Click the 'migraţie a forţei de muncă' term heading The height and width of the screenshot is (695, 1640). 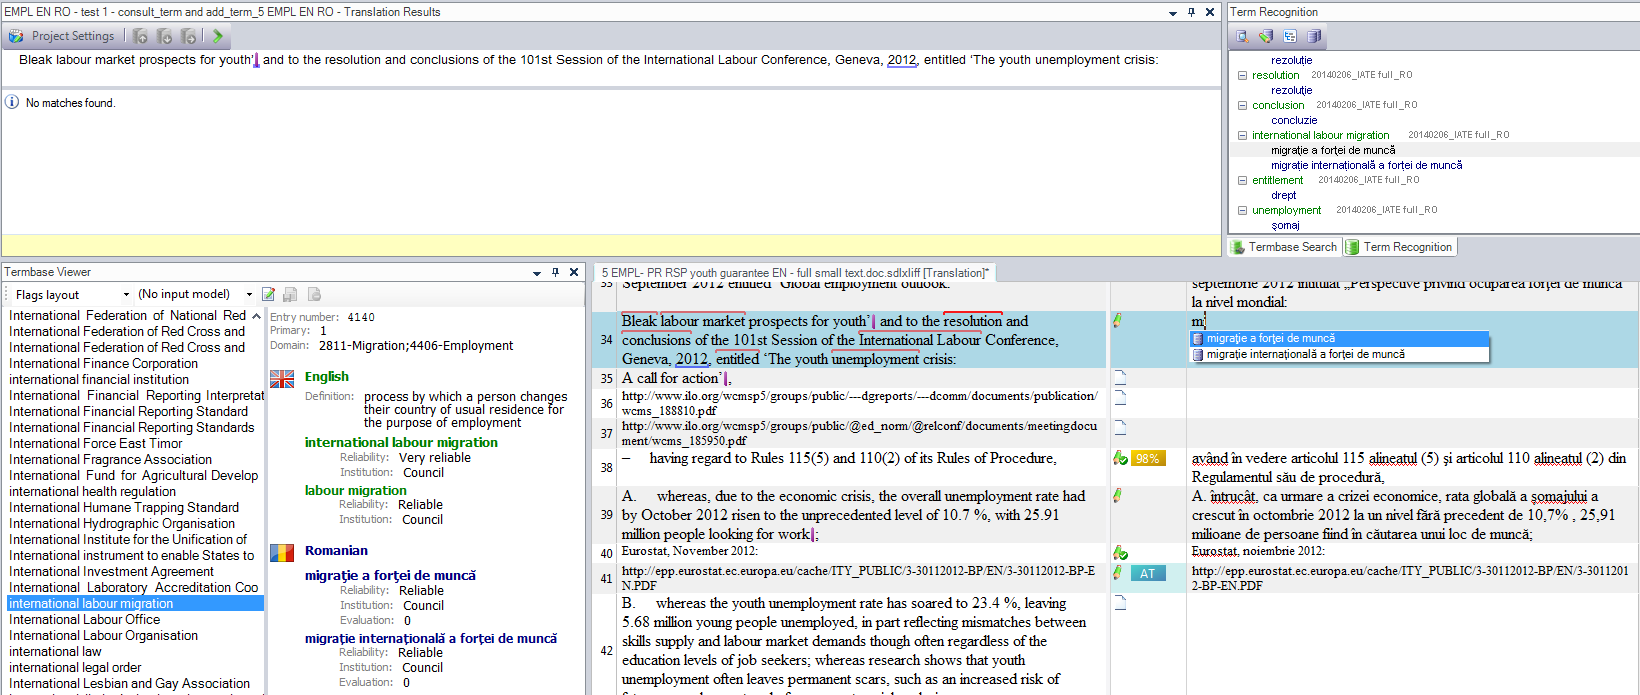[x=390, y=575]
